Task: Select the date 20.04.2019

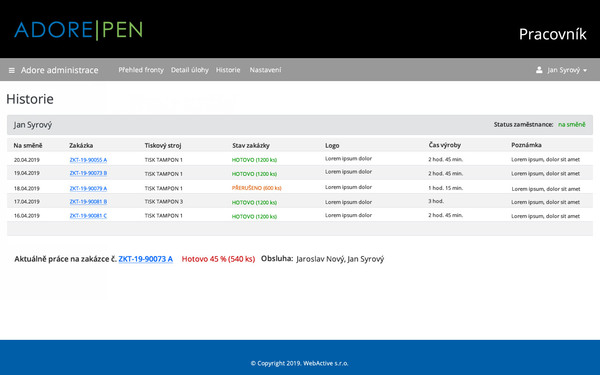Action: [x=27, y=160]
